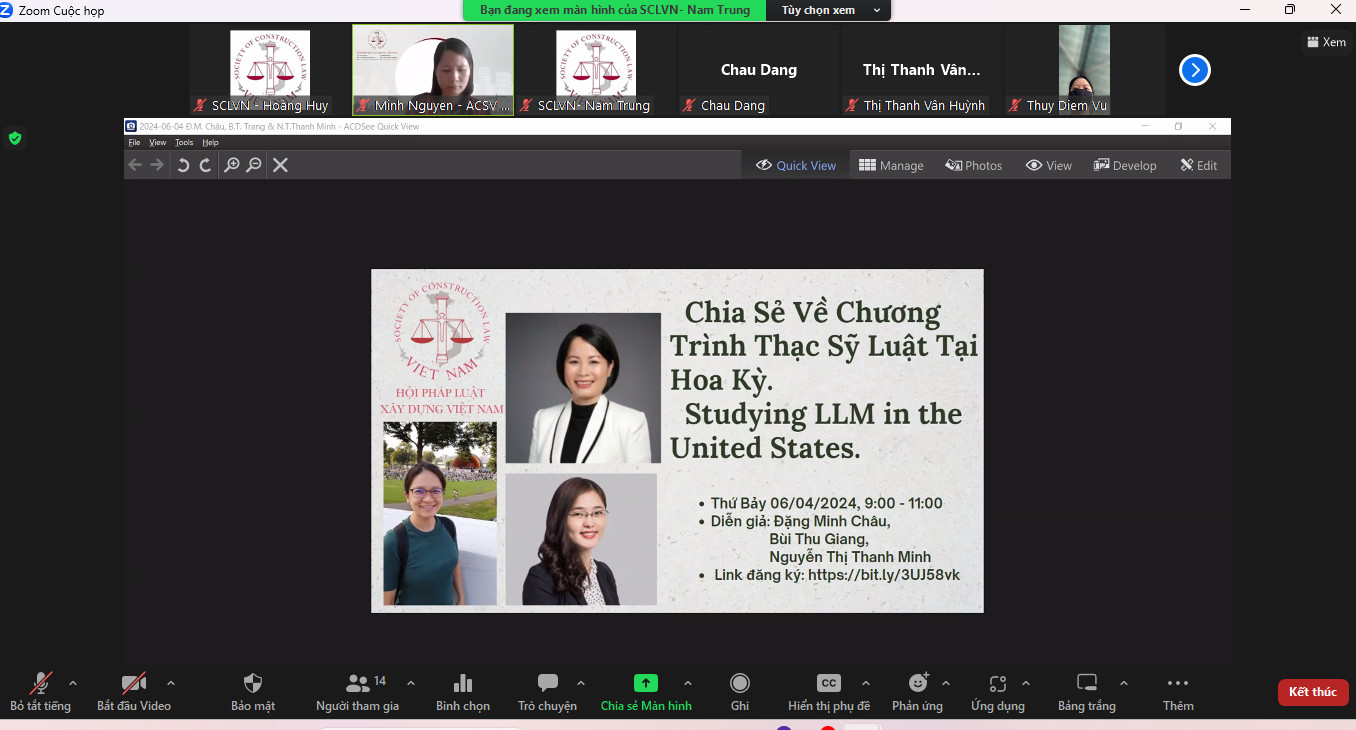1356x730 pixels.
Task: Click the blue next participants arrow
Action: (1194, 70)
